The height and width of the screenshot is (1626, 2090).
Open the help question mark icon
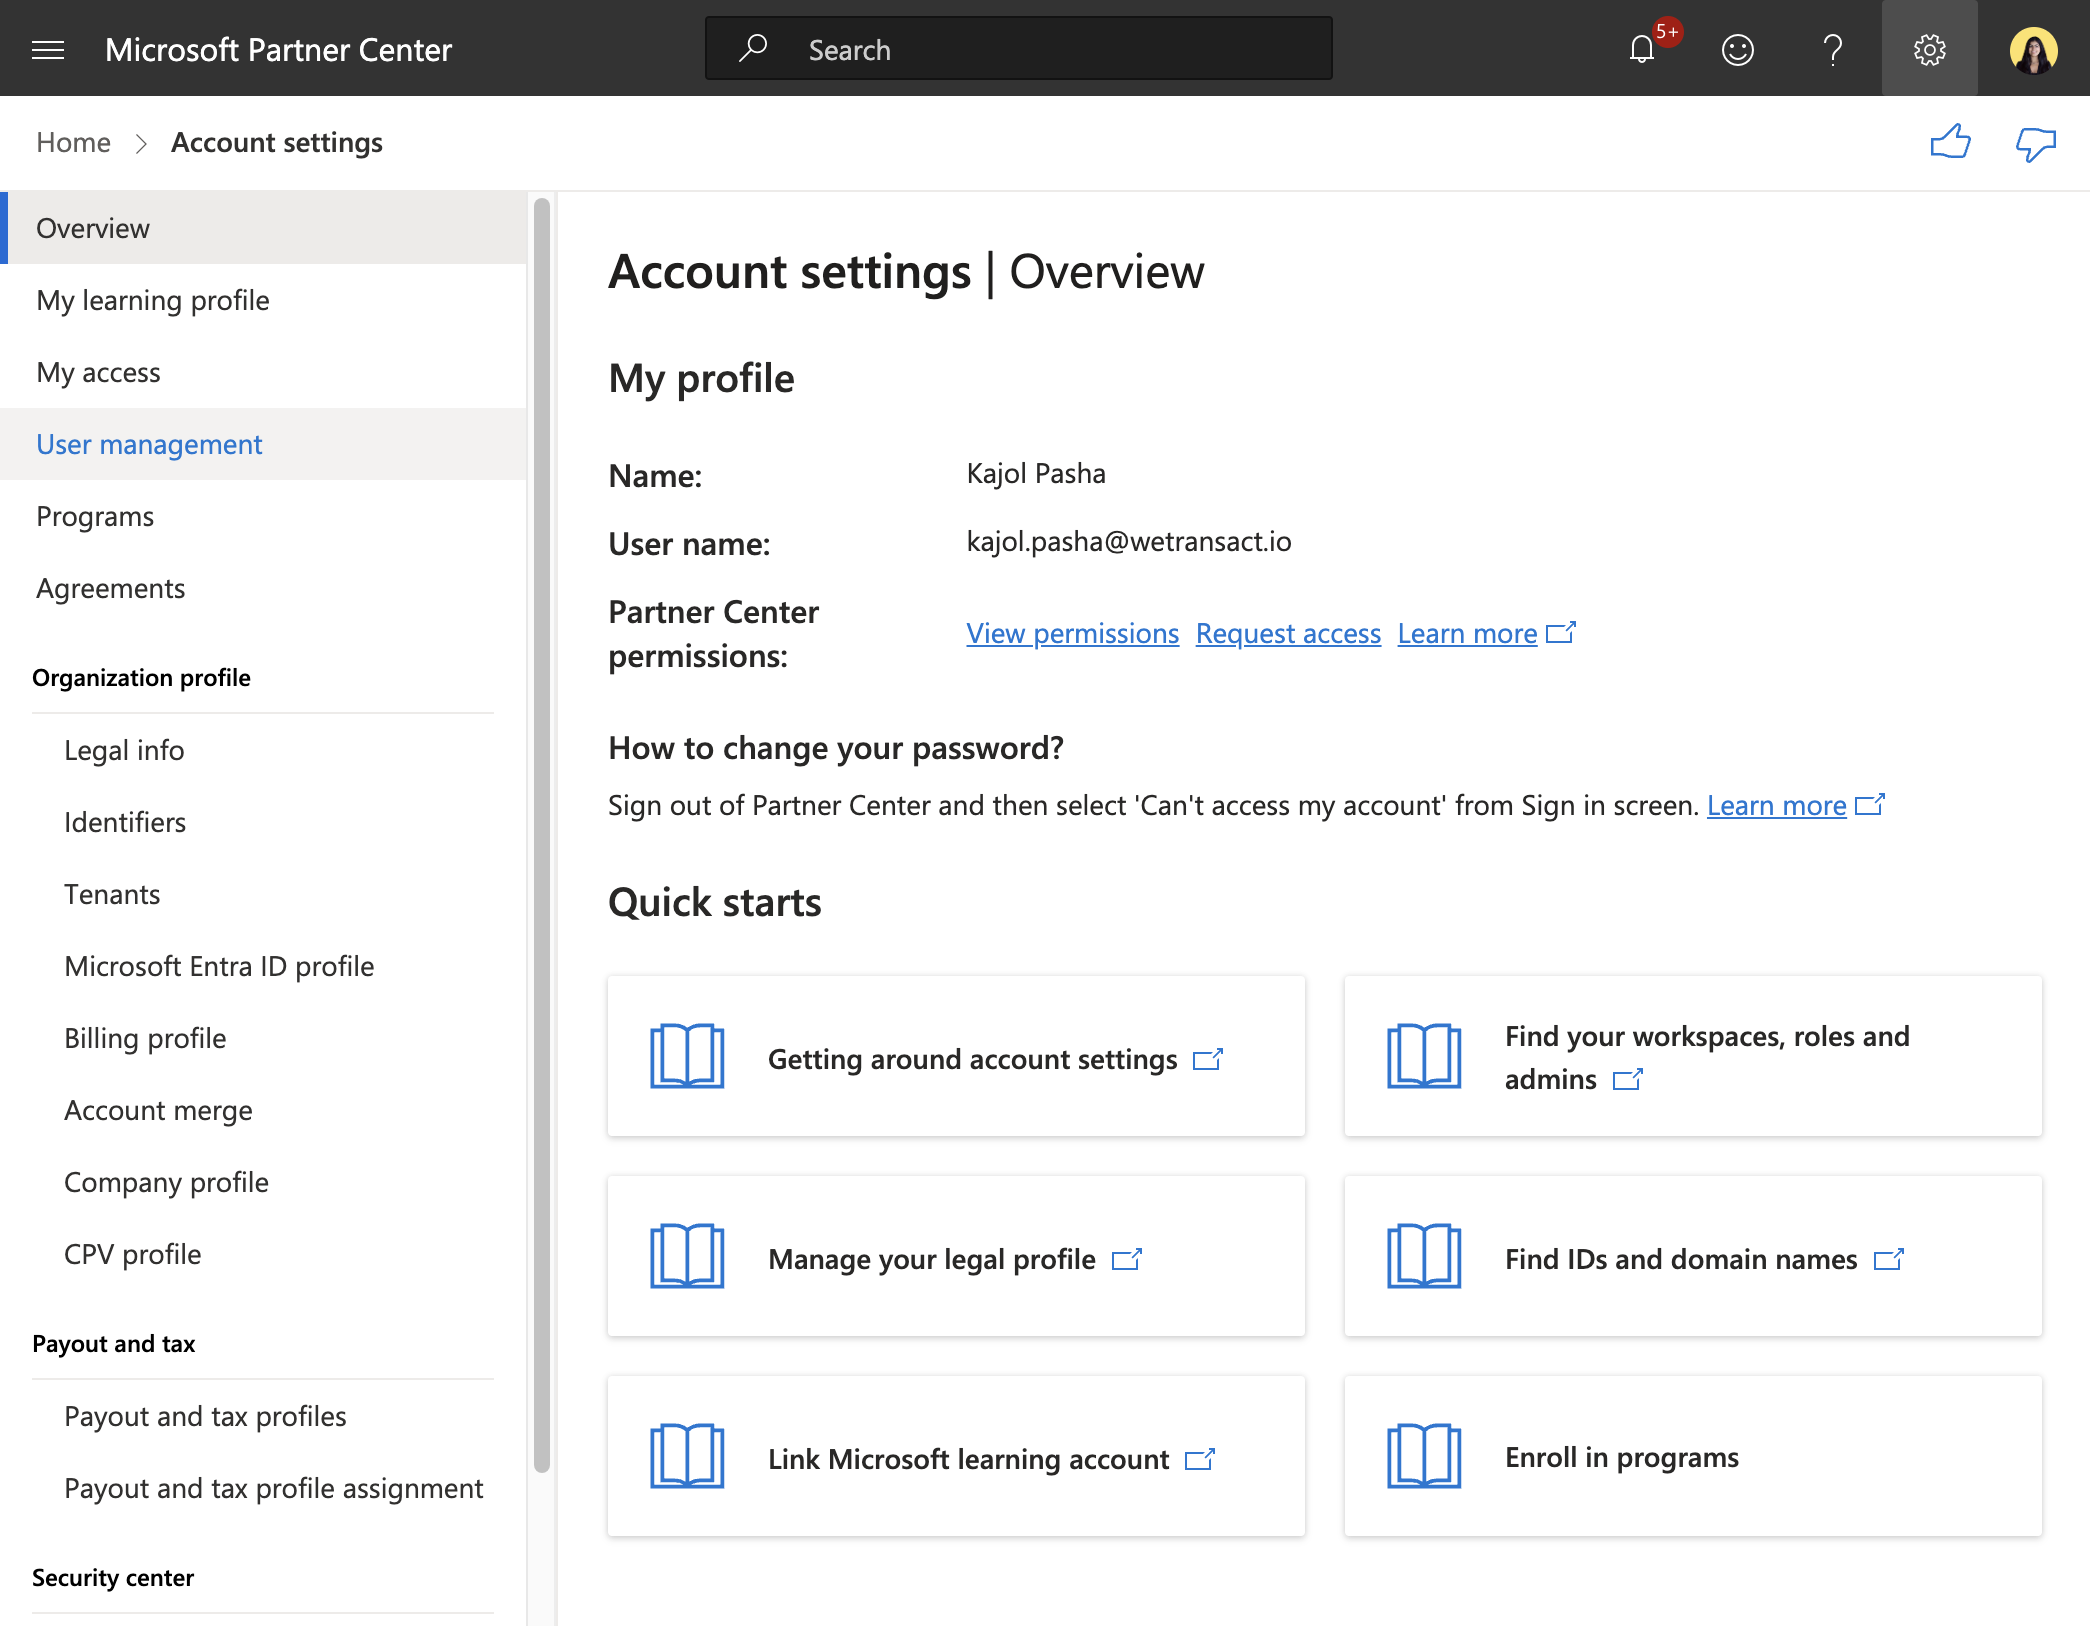tap(1832, 49)
